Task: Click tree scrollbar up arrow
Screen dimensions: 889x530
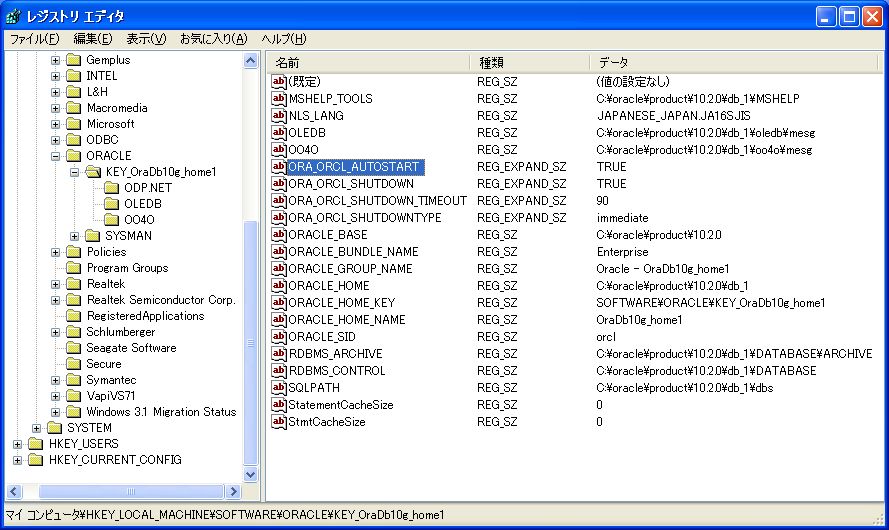Action: [251, 60]
